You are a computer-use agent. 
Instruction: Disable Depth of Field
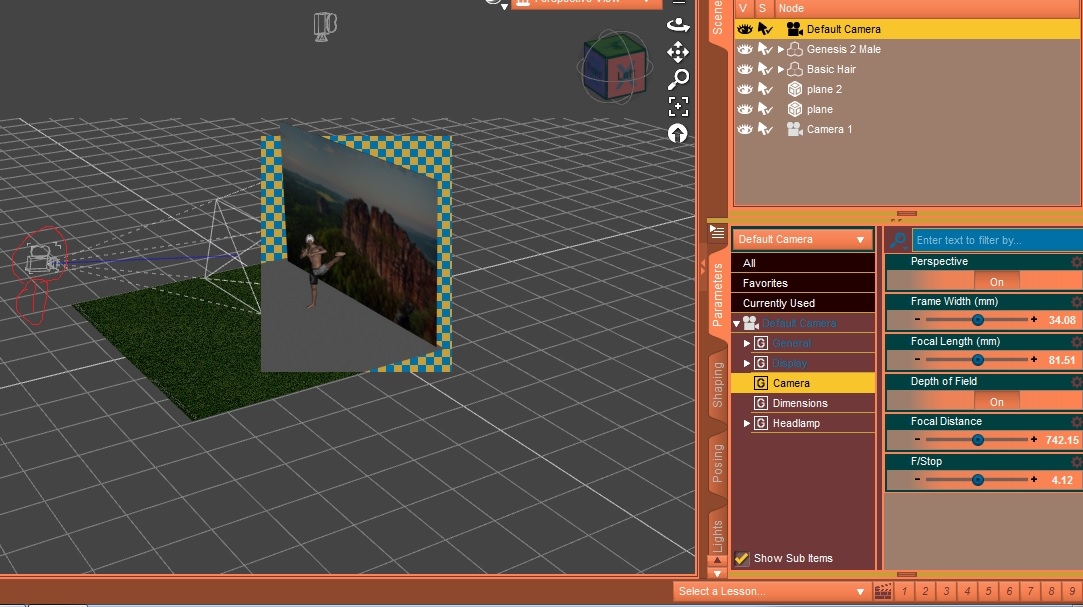(996, 402)
